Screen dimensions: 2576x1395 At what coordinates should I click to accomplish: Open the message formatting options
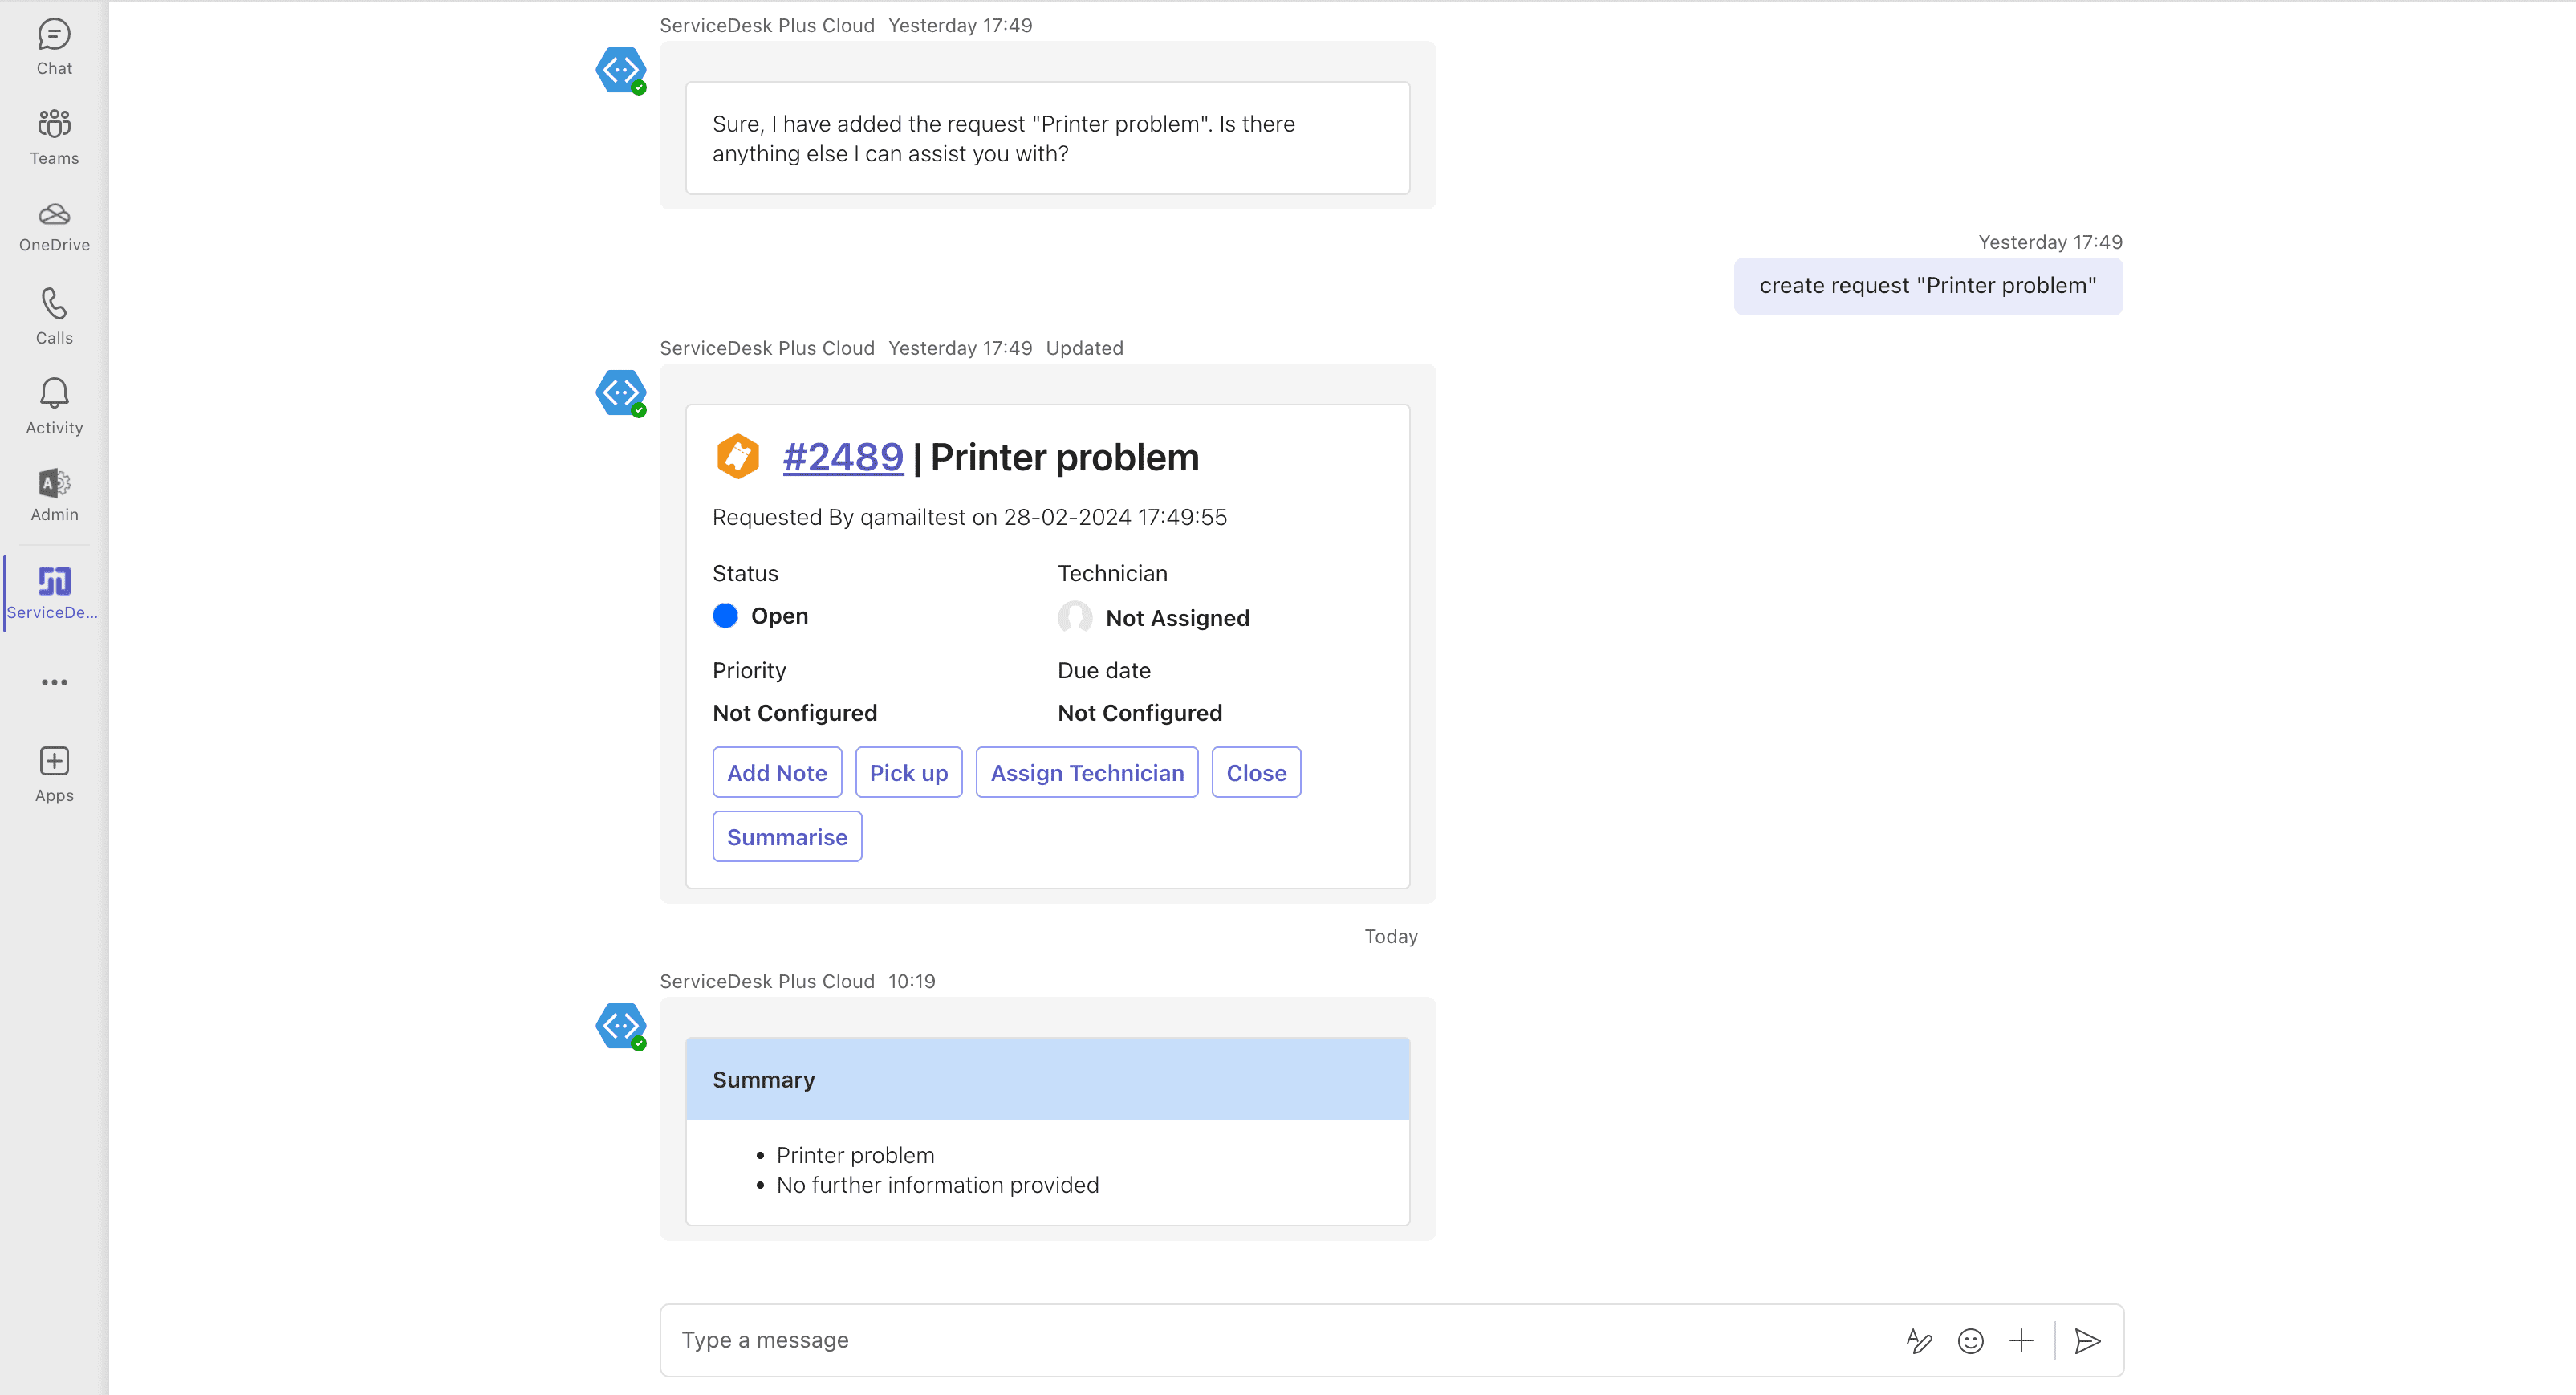[x=1918, y=1341]
